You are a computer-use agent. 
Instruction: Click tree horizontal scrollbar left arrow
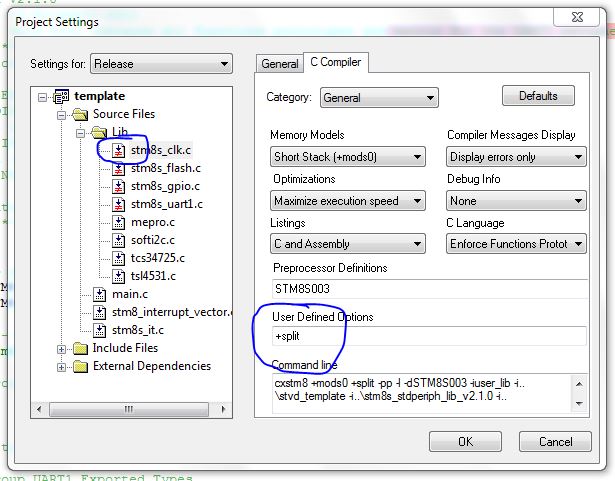click(x=39, y=409)
